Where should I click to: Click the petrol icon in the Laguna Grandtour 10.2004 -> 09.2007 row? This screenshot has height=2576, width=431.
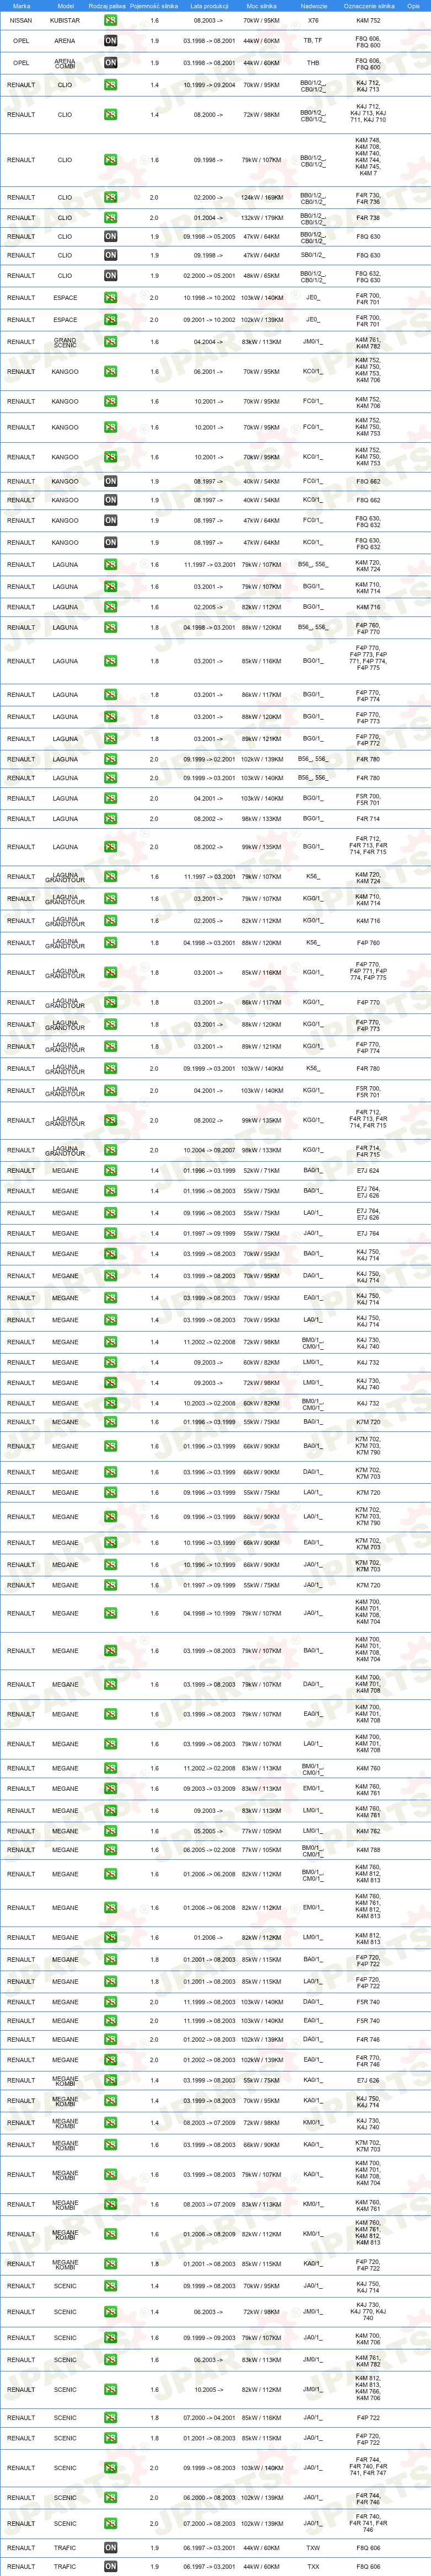tap(110, 1150)
